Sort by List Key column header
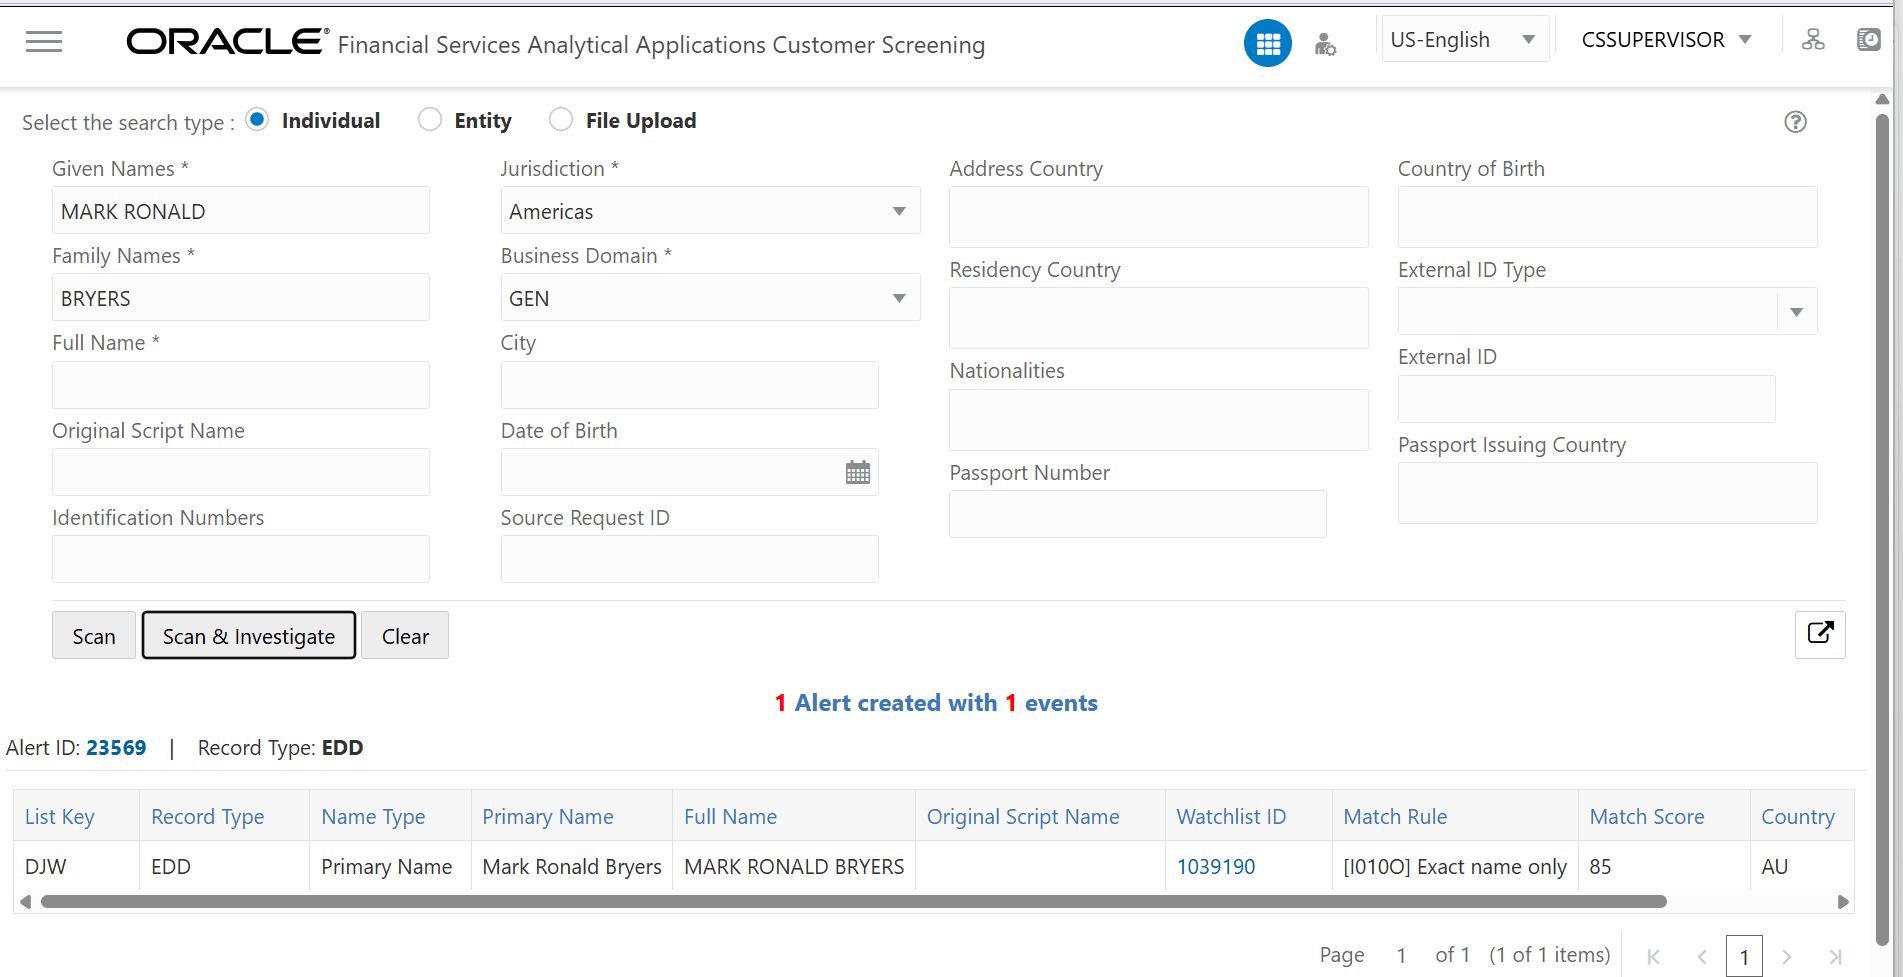 click(60, 817)
